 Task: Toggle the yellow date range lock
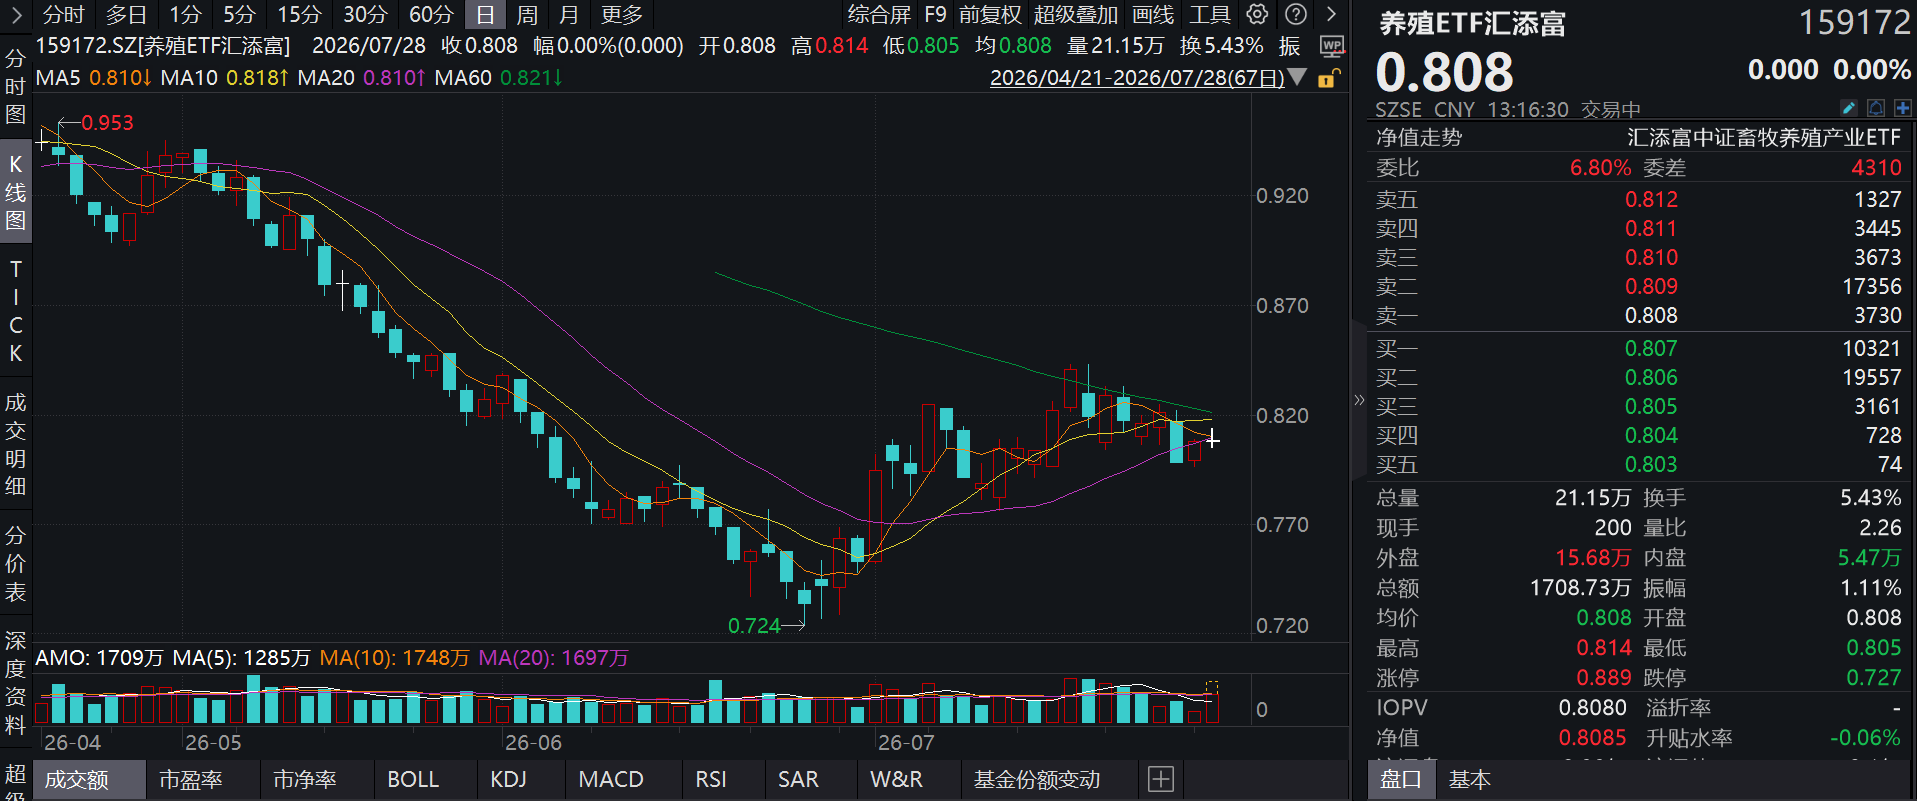(x=1328, y=78)
